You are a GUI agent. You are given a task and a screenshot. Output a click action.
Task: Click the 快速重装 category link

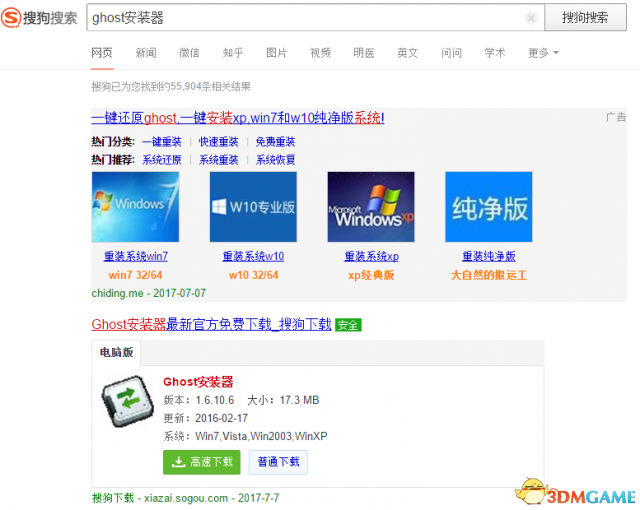pyautogui.click(x=218, y=142)
